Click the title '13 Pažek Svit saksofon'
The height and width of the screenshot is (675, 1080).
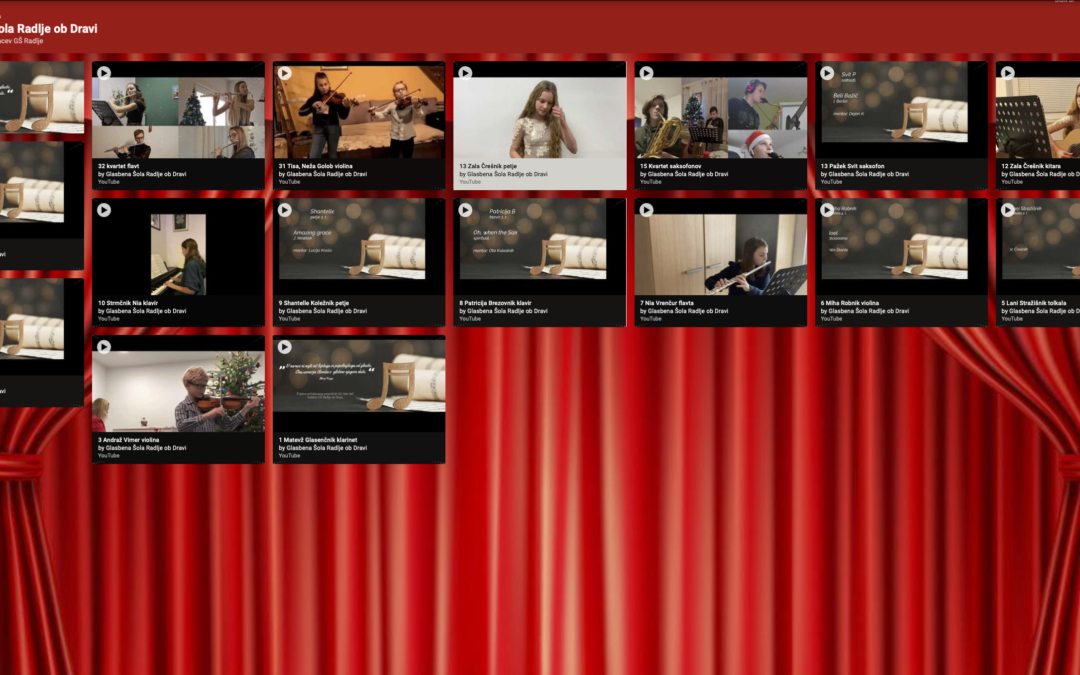(x=852, y=166)
